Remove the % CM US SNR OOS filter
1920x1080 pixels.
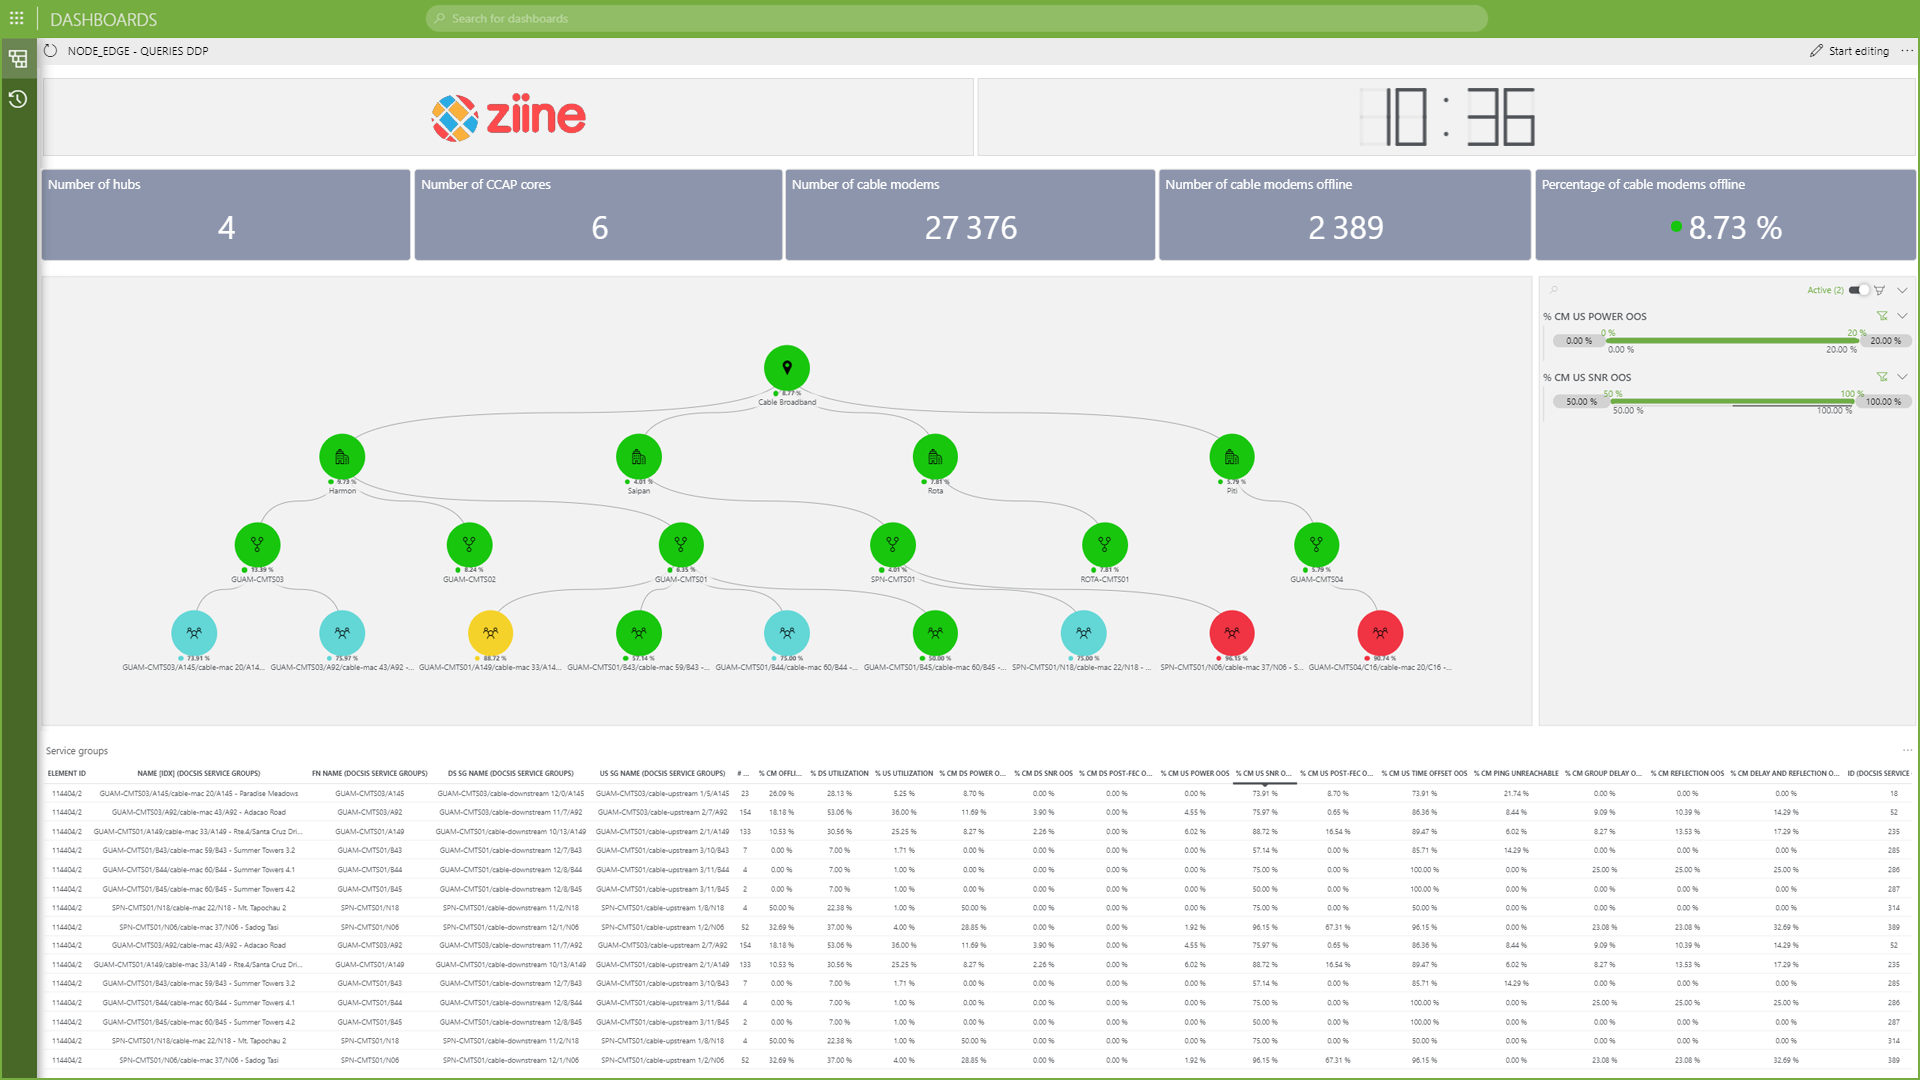(1882, 377)
